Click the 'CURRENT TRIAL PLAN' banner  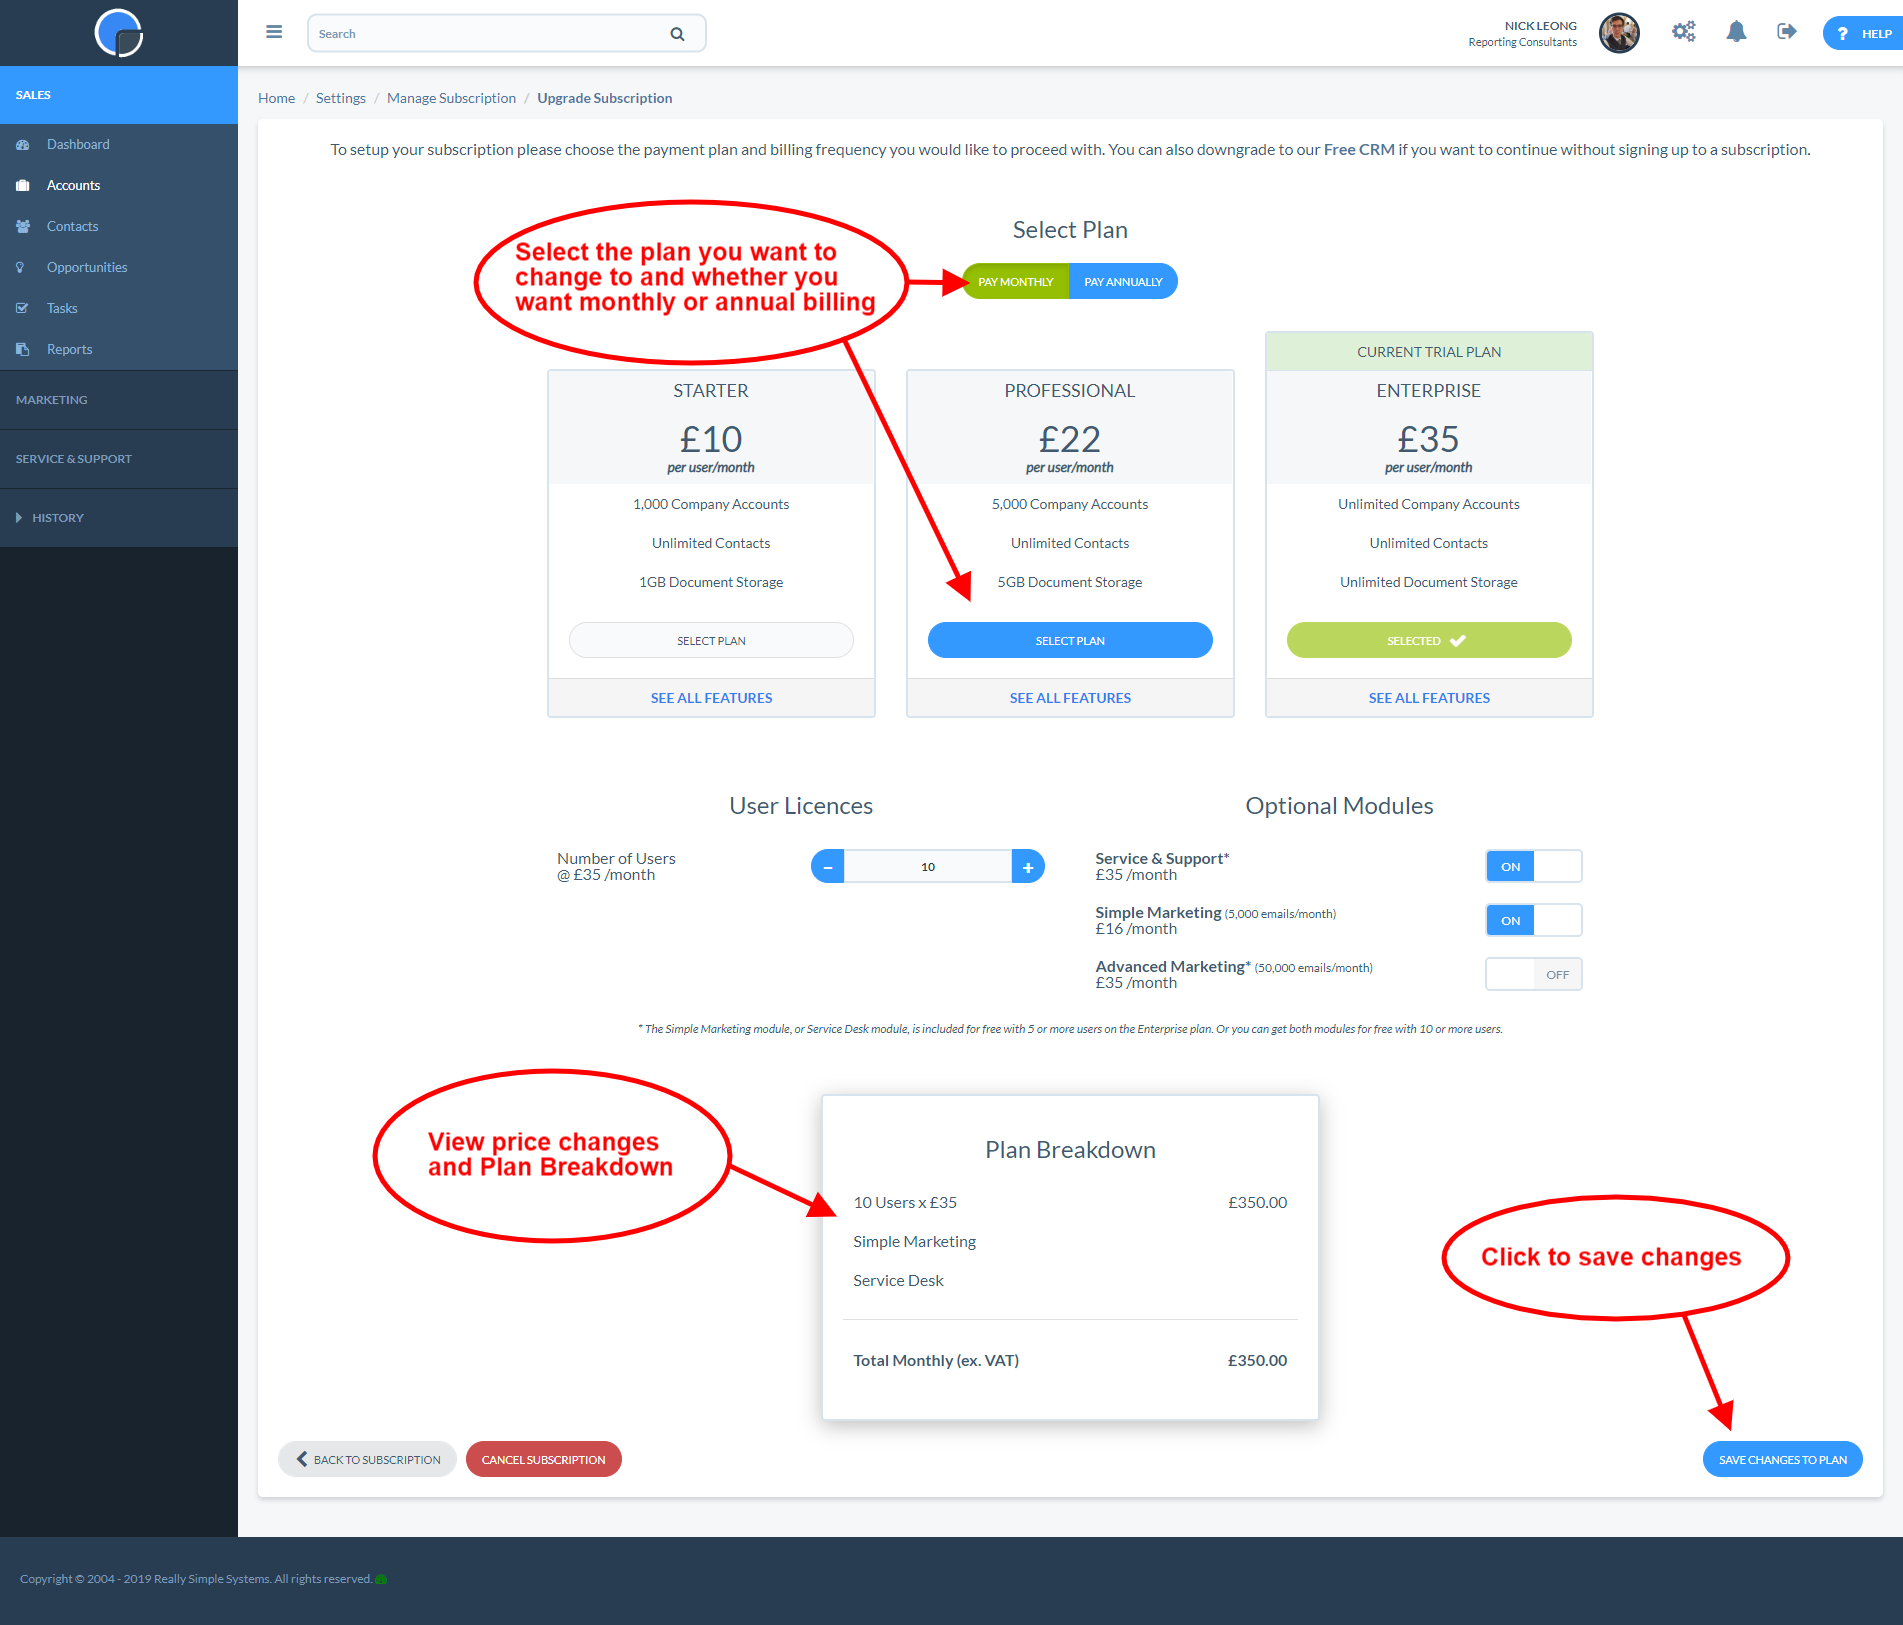[1429, 352]
